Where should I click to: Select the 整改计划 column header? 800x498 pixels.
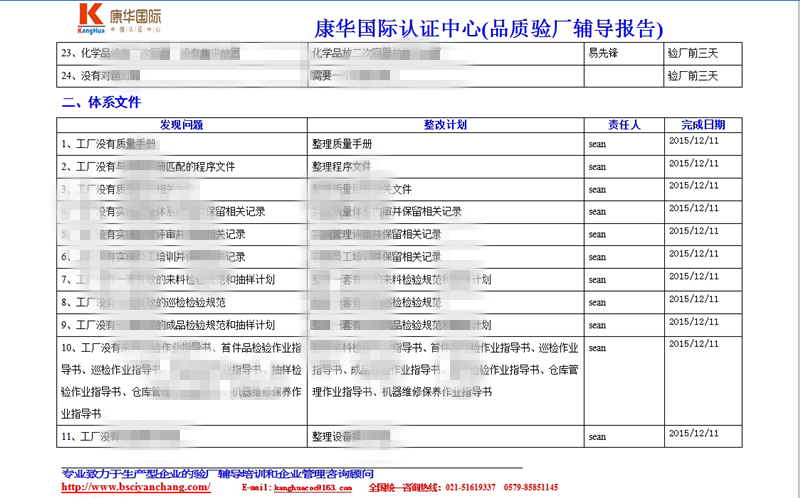click(445, 124)
